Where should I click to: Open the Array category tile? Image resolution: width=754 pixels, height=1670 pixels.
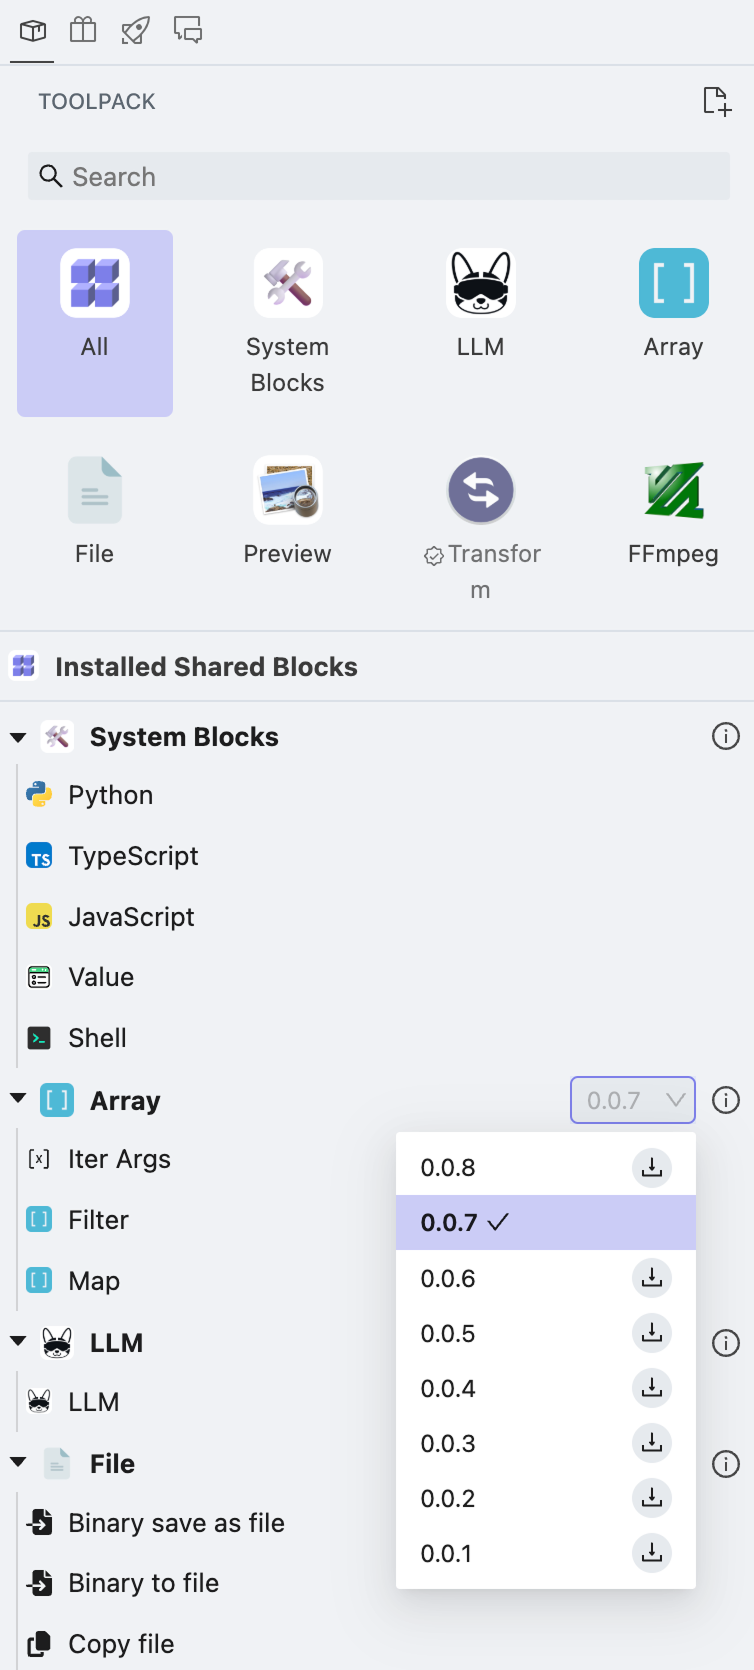(673, 284)
